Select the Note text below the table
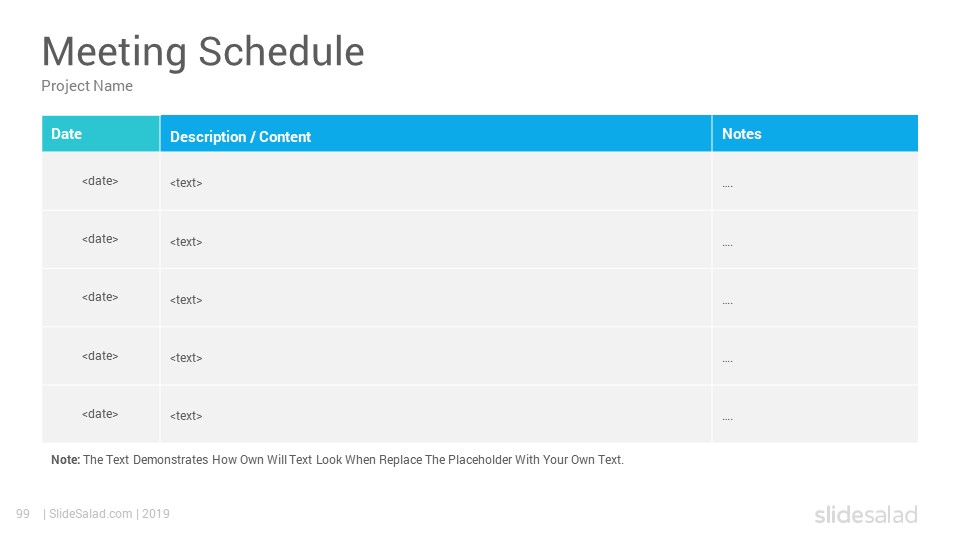960x540 pixels. click(337, 460)
